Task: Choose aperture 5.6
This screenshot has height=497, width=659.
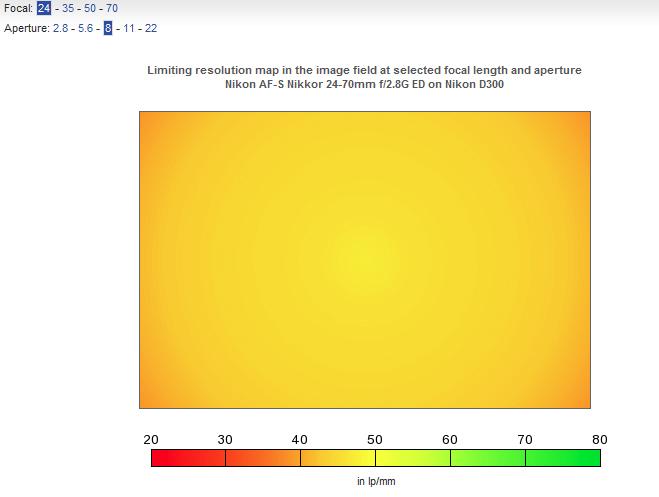Action: (x=85, y=28)
